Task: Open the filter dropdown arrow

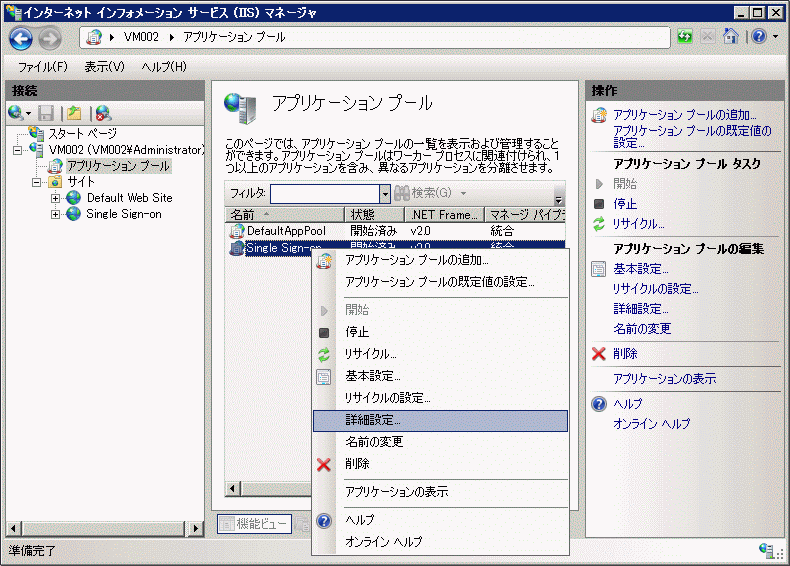Action: (385, 194)
